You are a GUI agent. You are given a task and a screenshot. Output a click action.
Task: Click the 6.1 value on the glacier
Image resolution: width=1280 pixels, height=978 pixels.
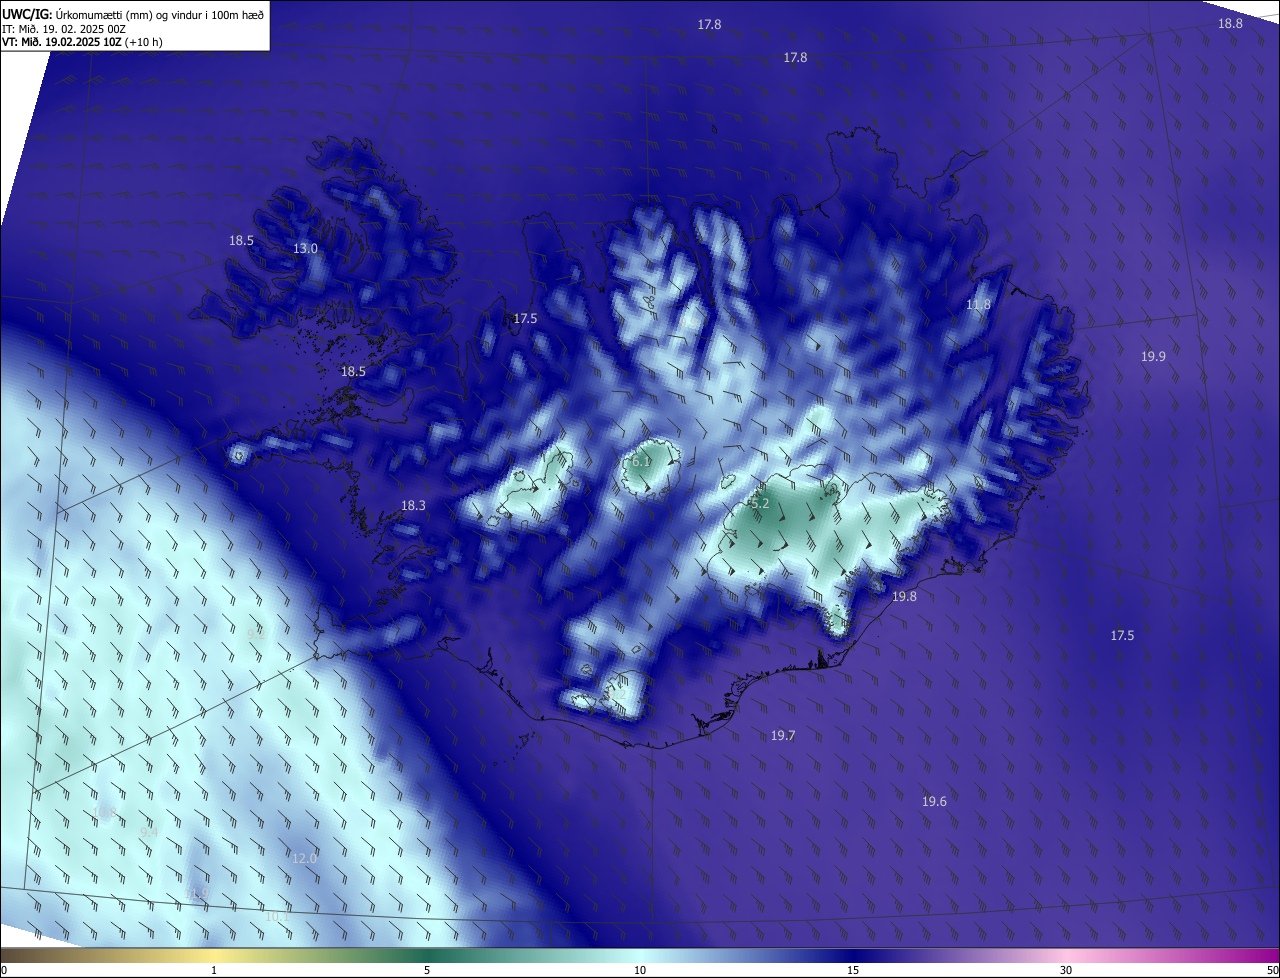641,462
